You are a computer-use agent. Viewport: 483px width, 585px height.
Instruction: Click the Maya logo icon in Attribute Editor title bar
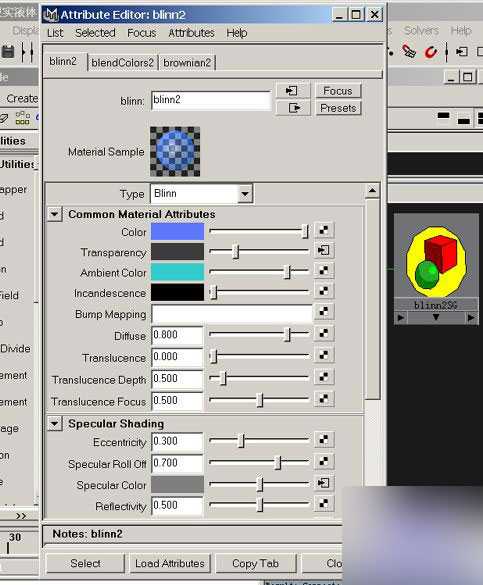50,15
